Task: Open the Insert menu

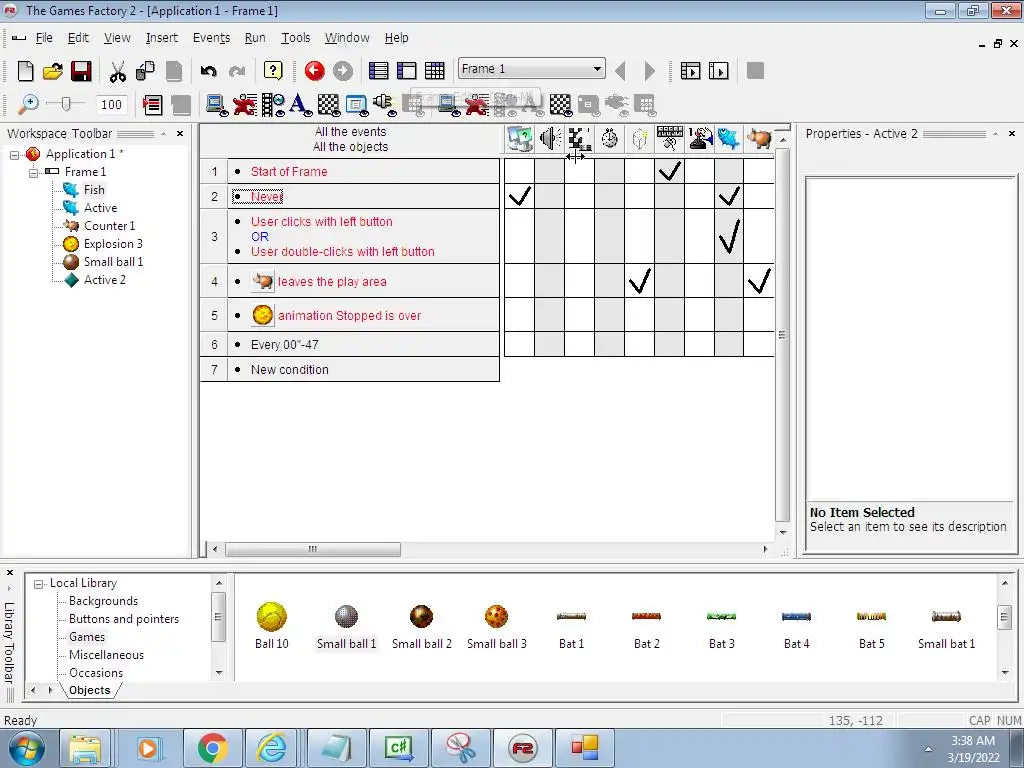Action: click(161, 38)
